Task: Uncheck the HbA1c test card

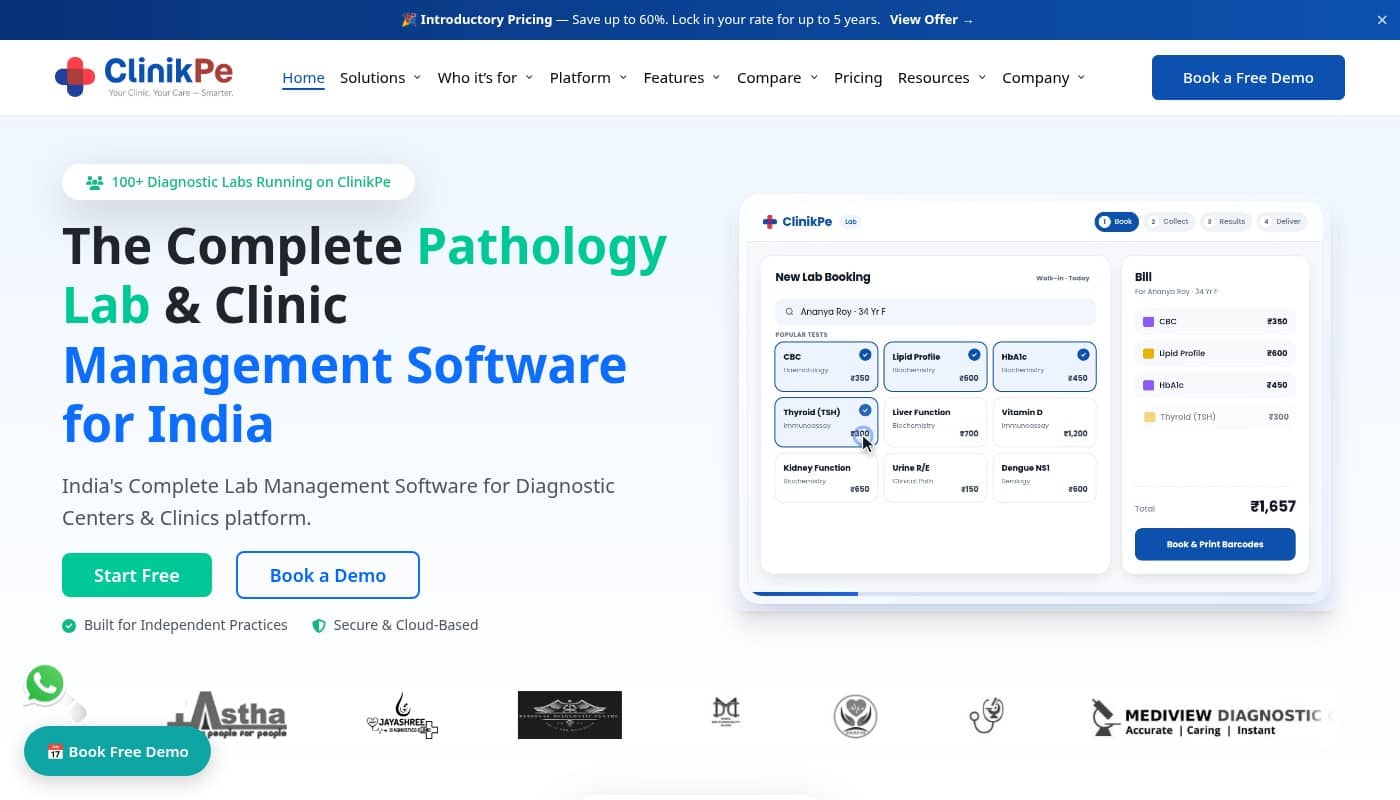Action: [x=1044, y=367]
